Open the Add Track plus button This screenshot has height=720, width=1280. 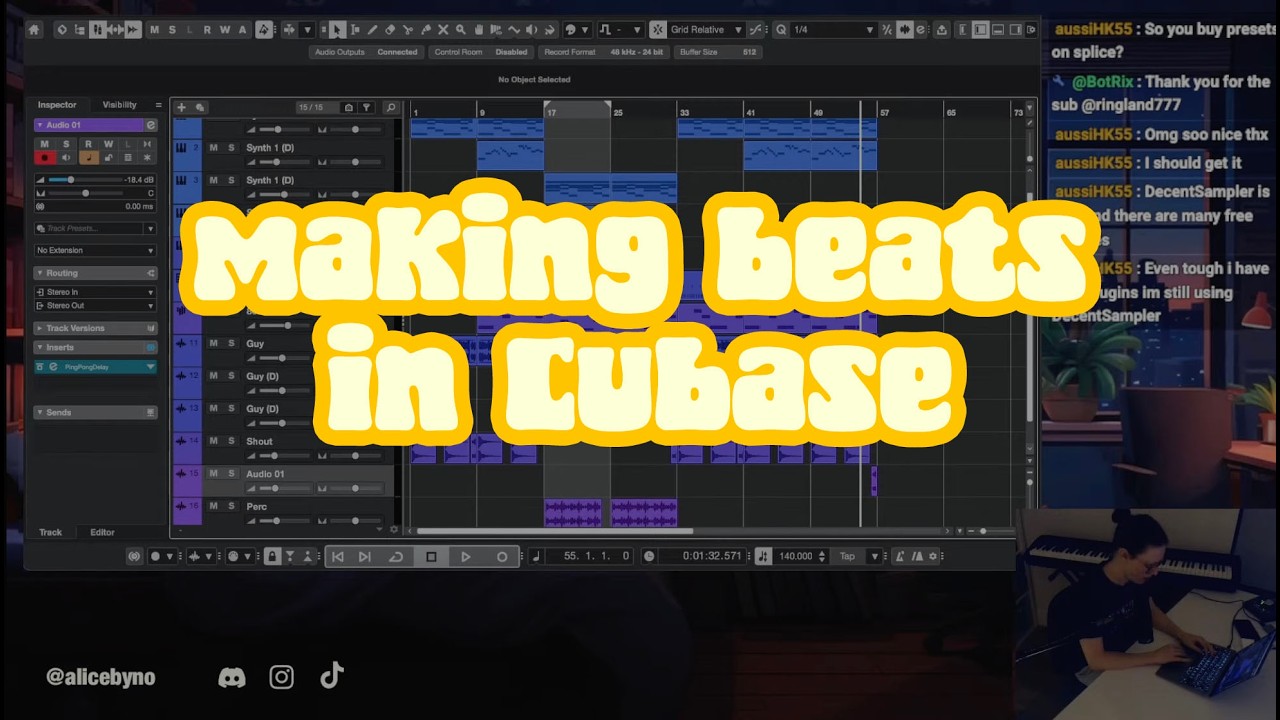(x=181, y=107)
